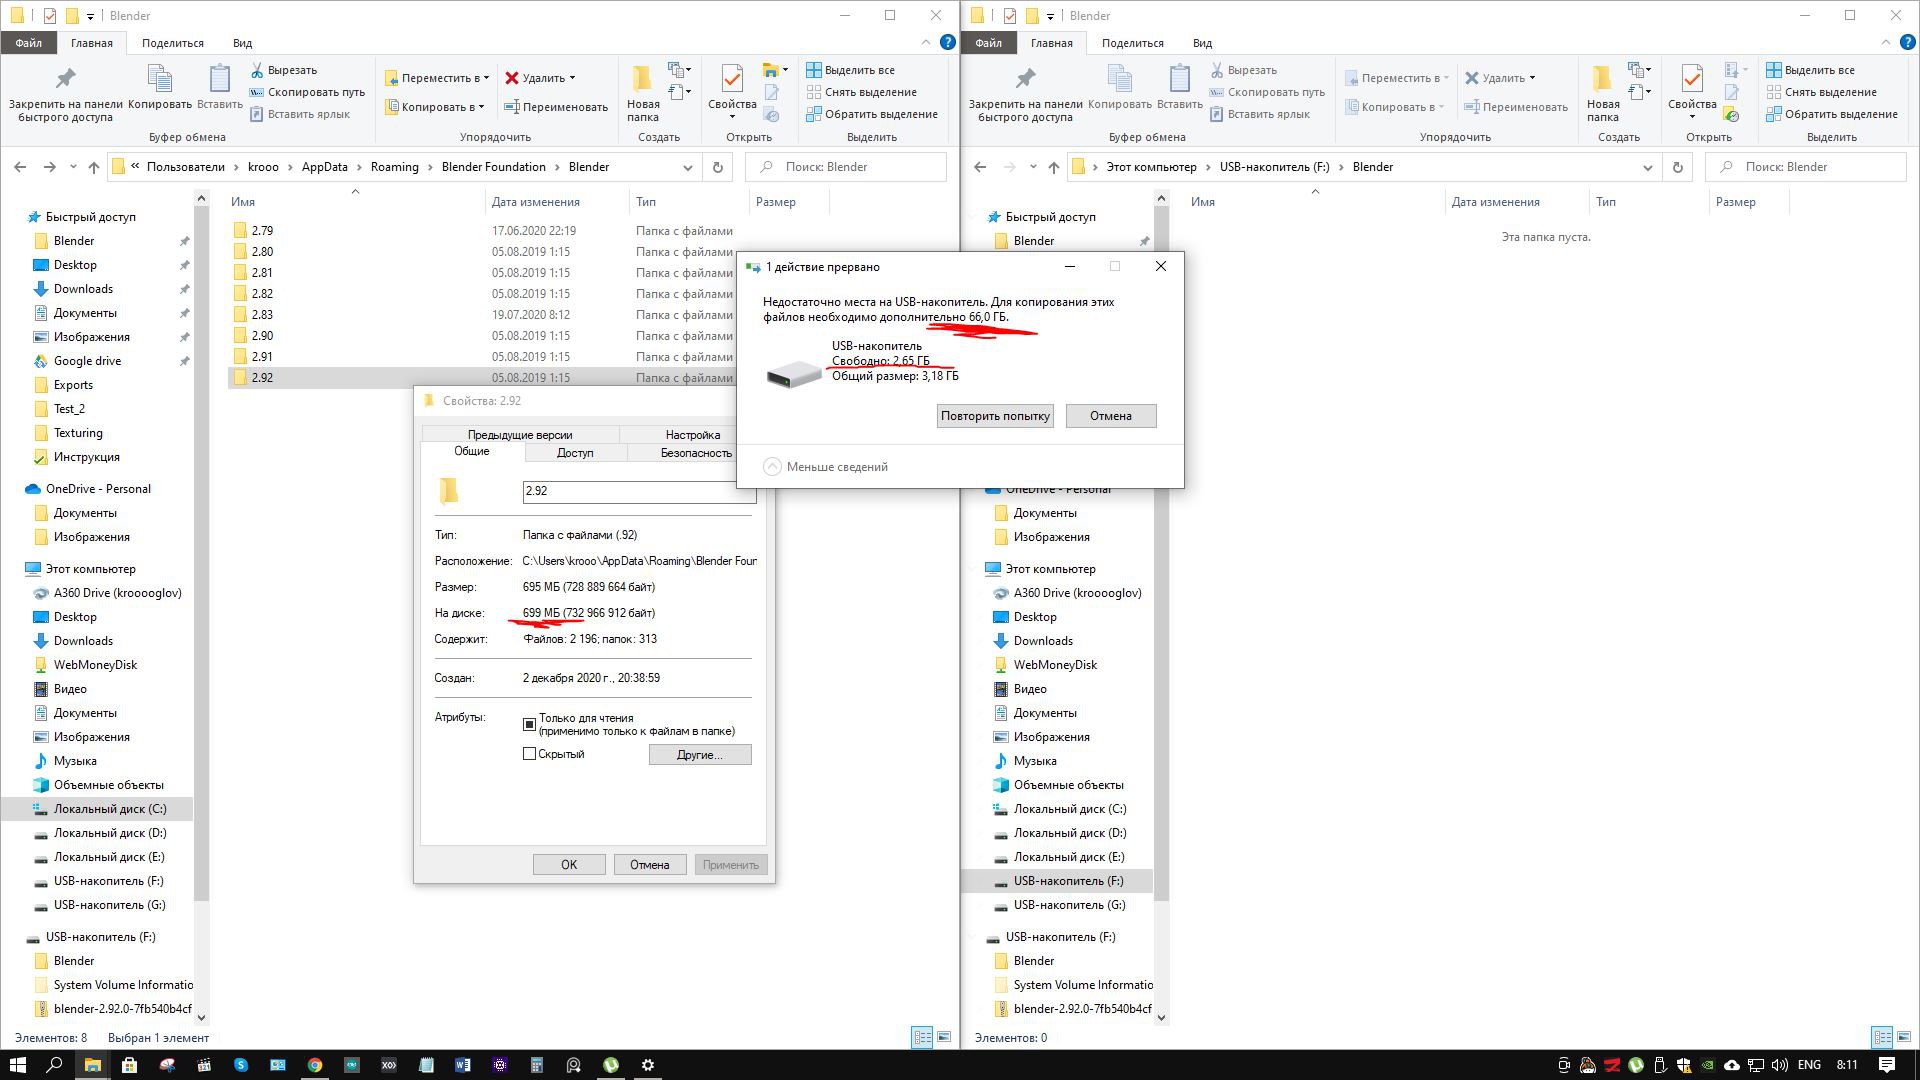Switch to Security tab in properties

pyautogui.click(x=696, y=453)
